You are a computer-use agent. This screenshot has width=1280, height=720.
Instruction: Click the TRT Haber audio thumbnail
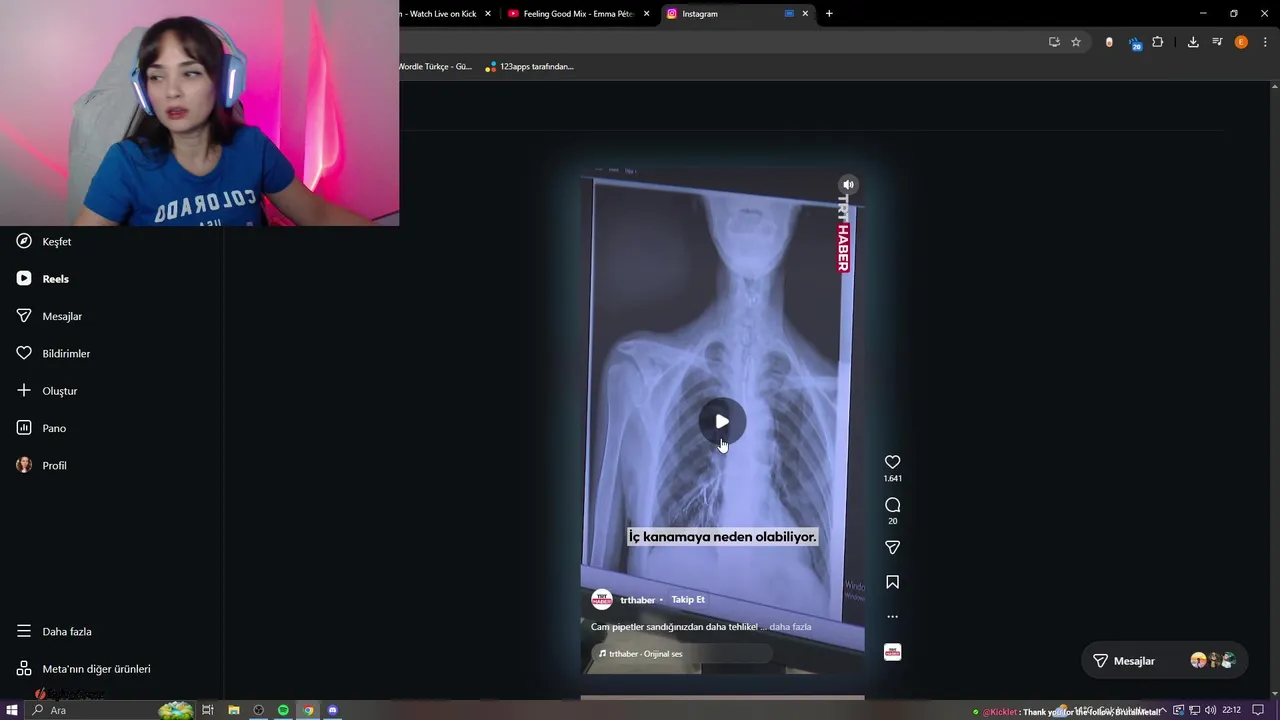(892, 652)
